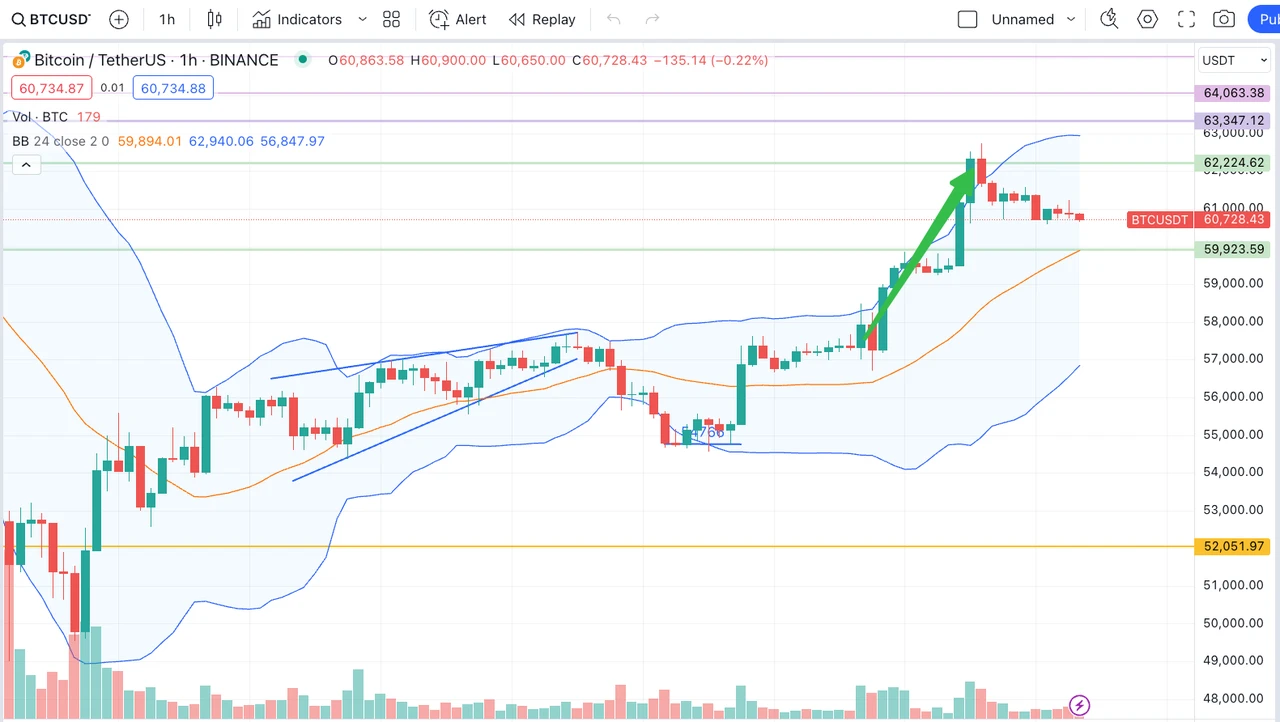Open the candle chart style selector
1280x722 pixels.
click(214, 19)
